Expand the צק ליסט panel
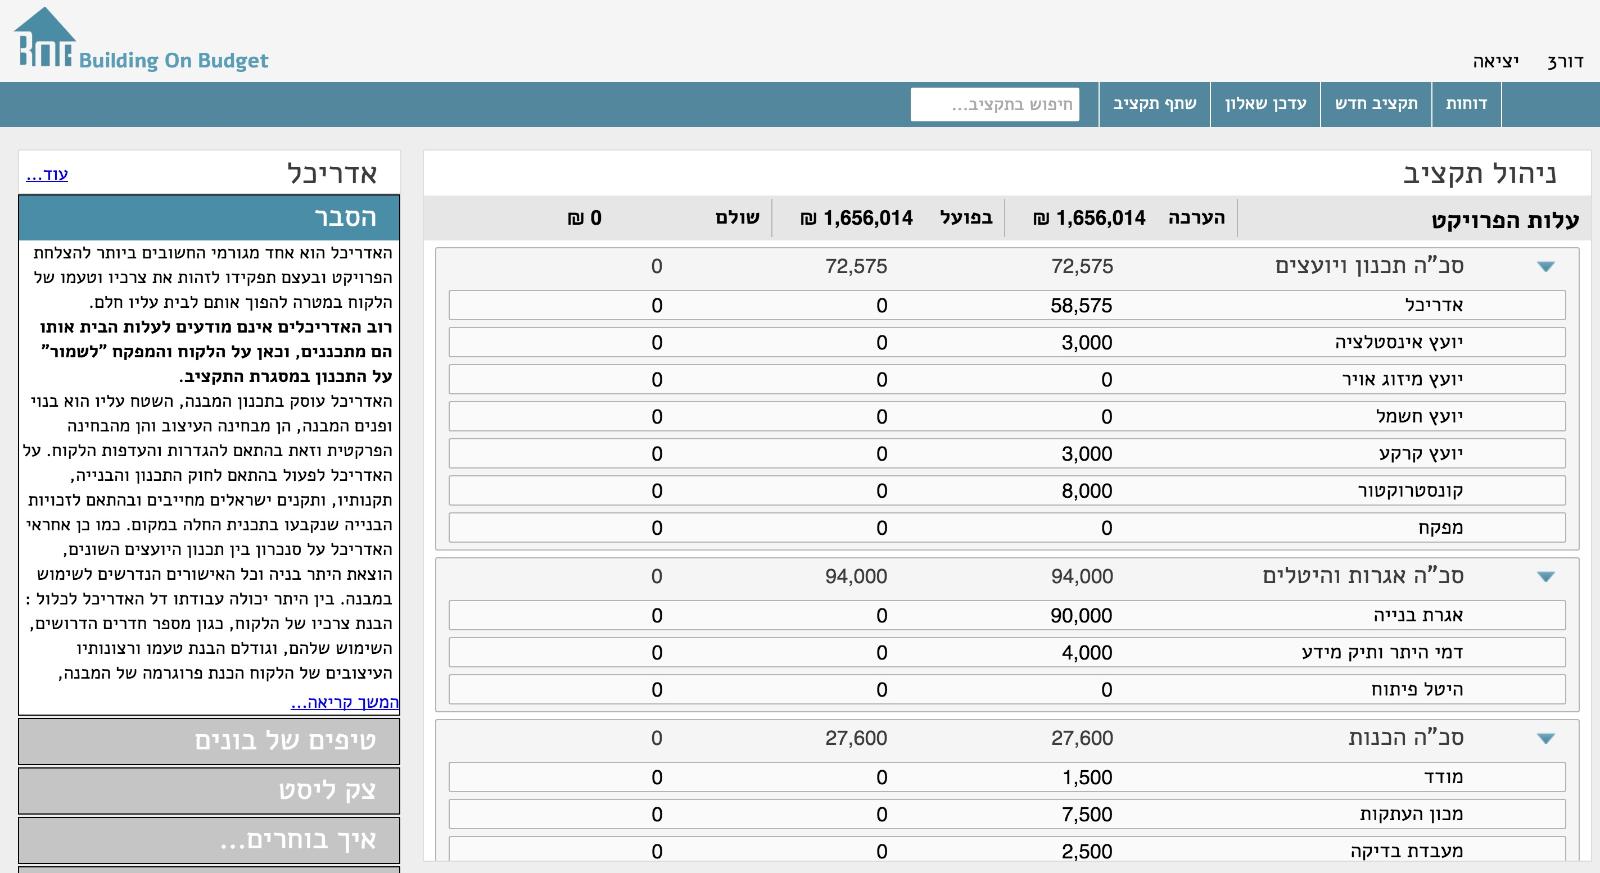The image size is (1600, 873). point(209,791)
